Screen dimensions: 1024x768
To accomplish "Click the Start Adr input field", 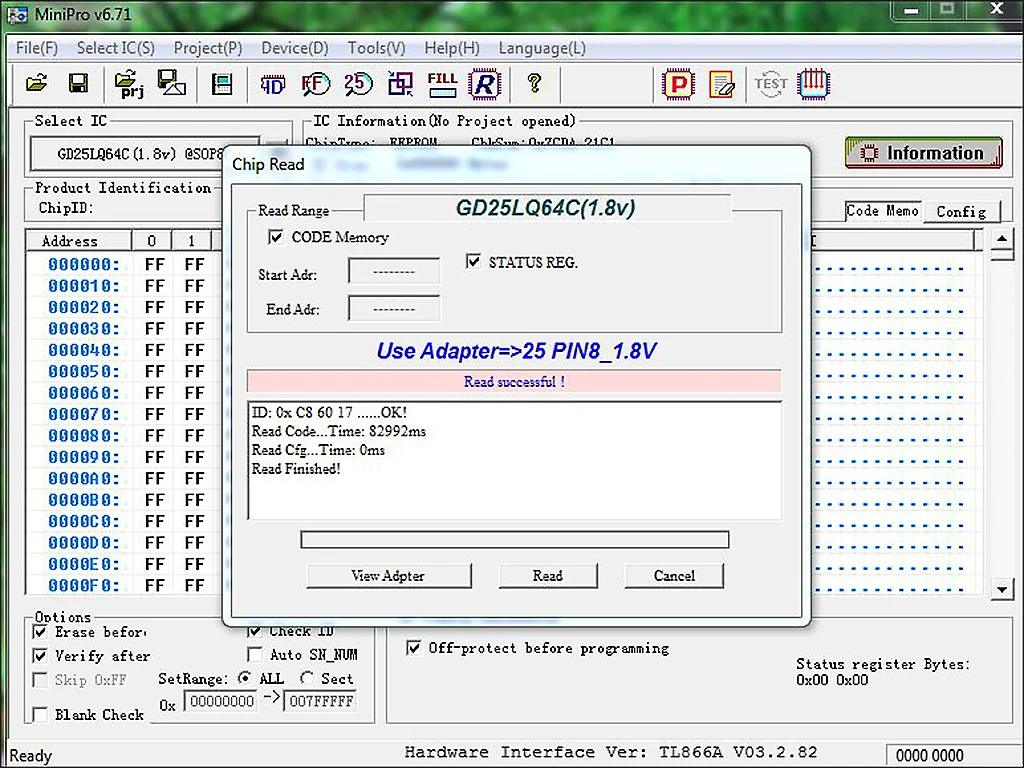I will click(x=394, y=271).
